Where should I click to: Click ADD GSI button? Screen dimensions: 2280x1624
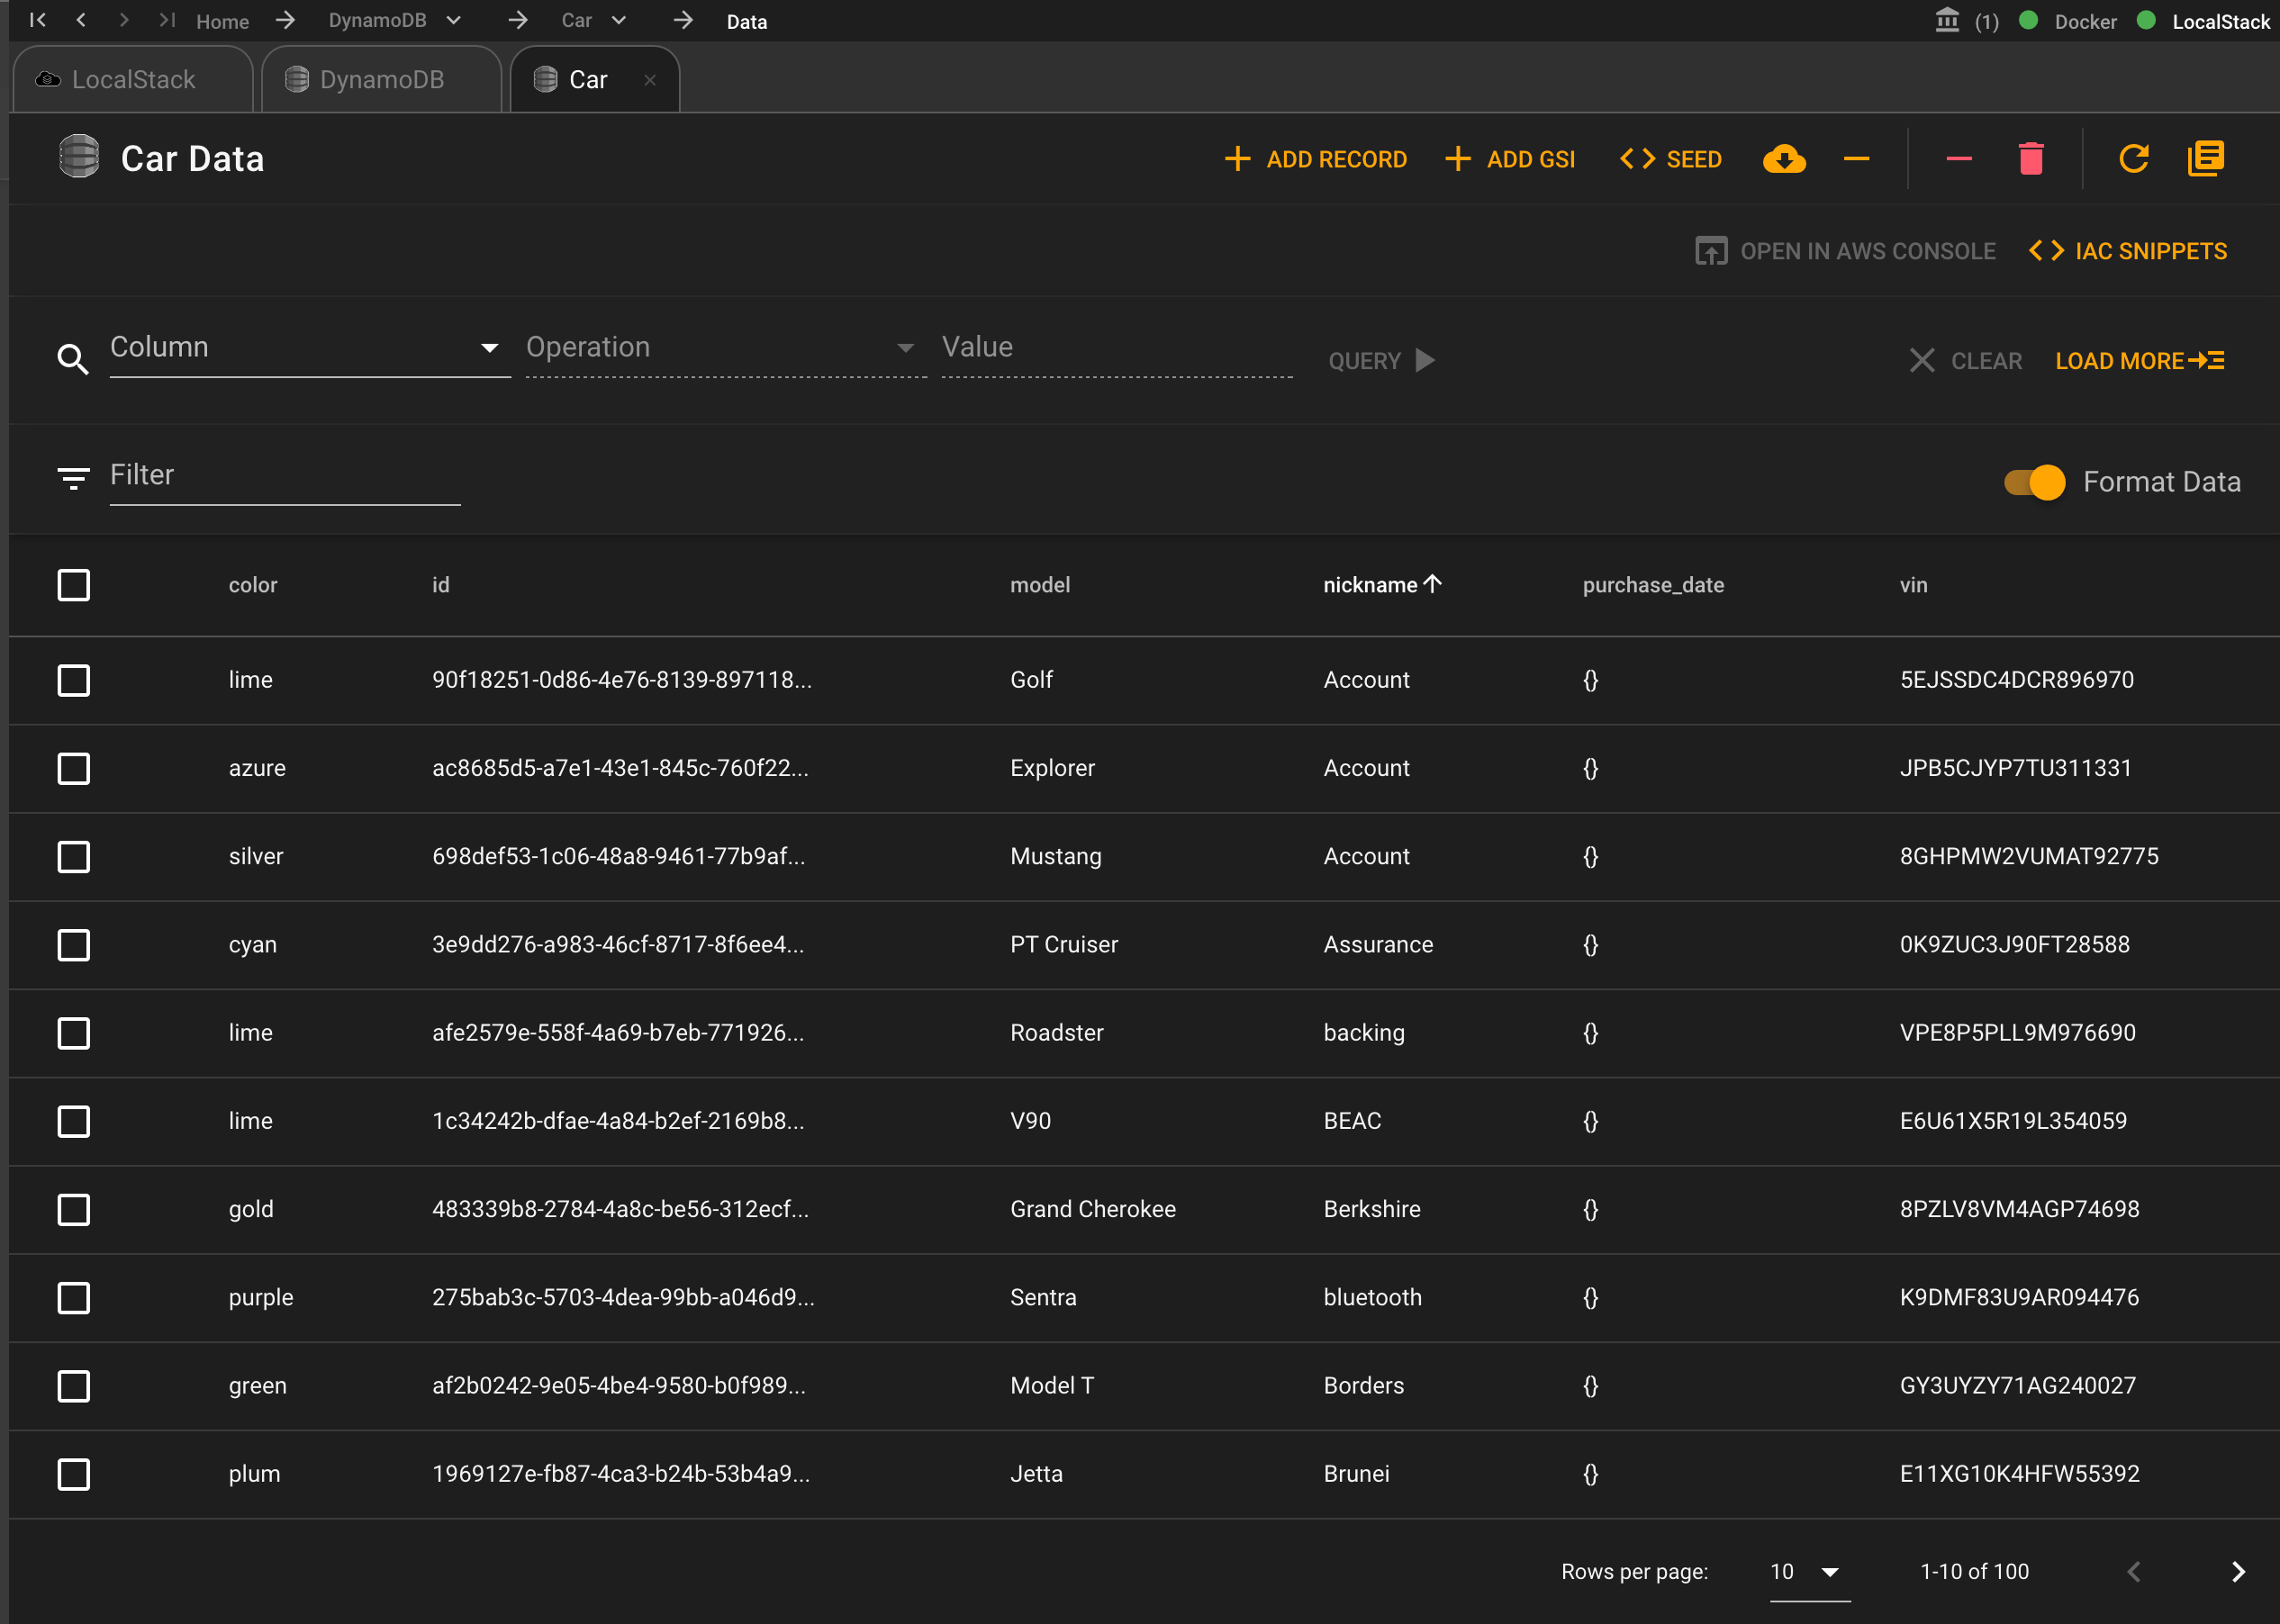pos(1510,159)
